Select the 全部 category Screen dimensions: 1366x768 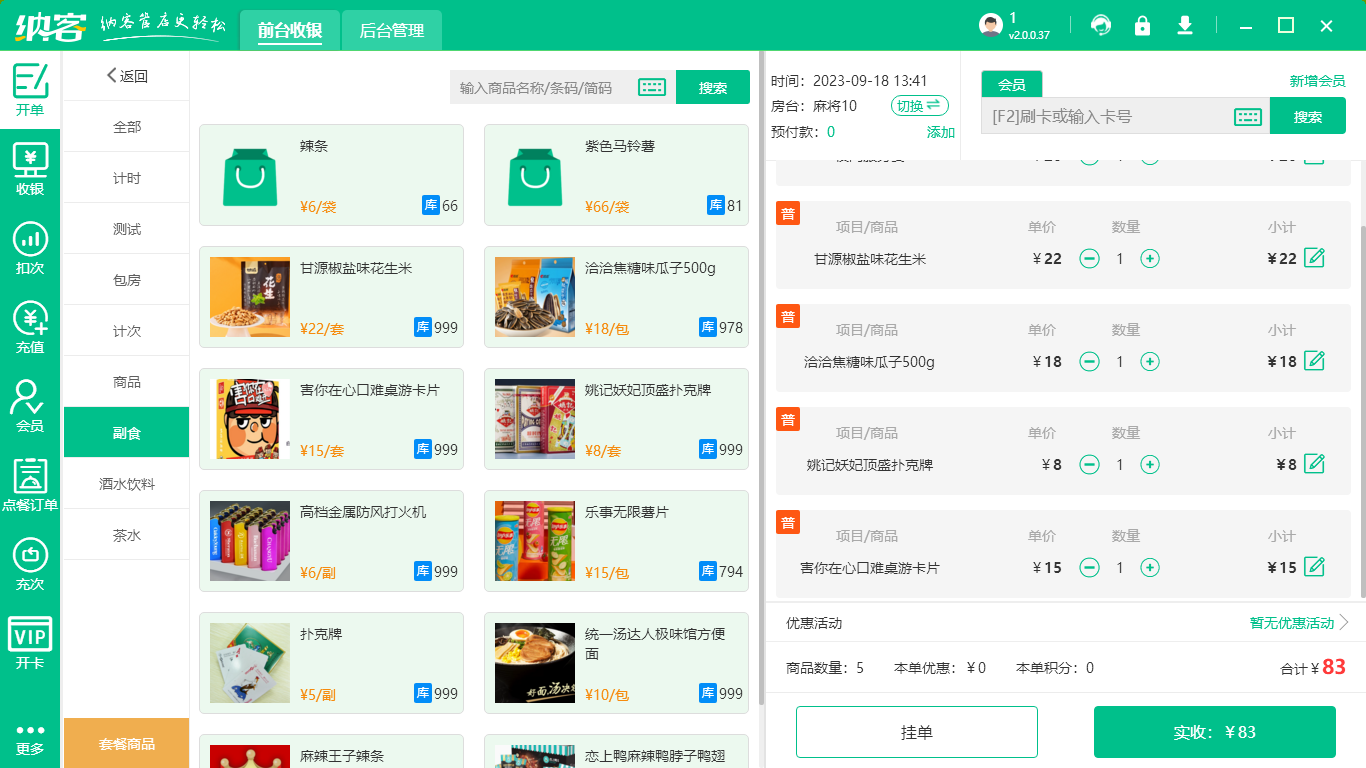click(x=126, y=127)
